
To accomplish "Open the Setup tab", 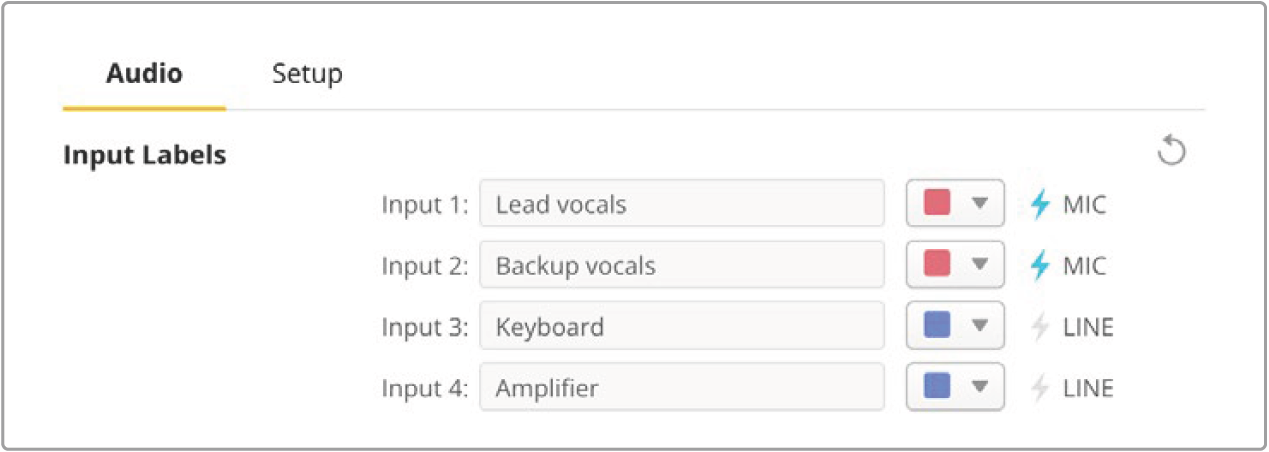I will [x=307, y=73].
